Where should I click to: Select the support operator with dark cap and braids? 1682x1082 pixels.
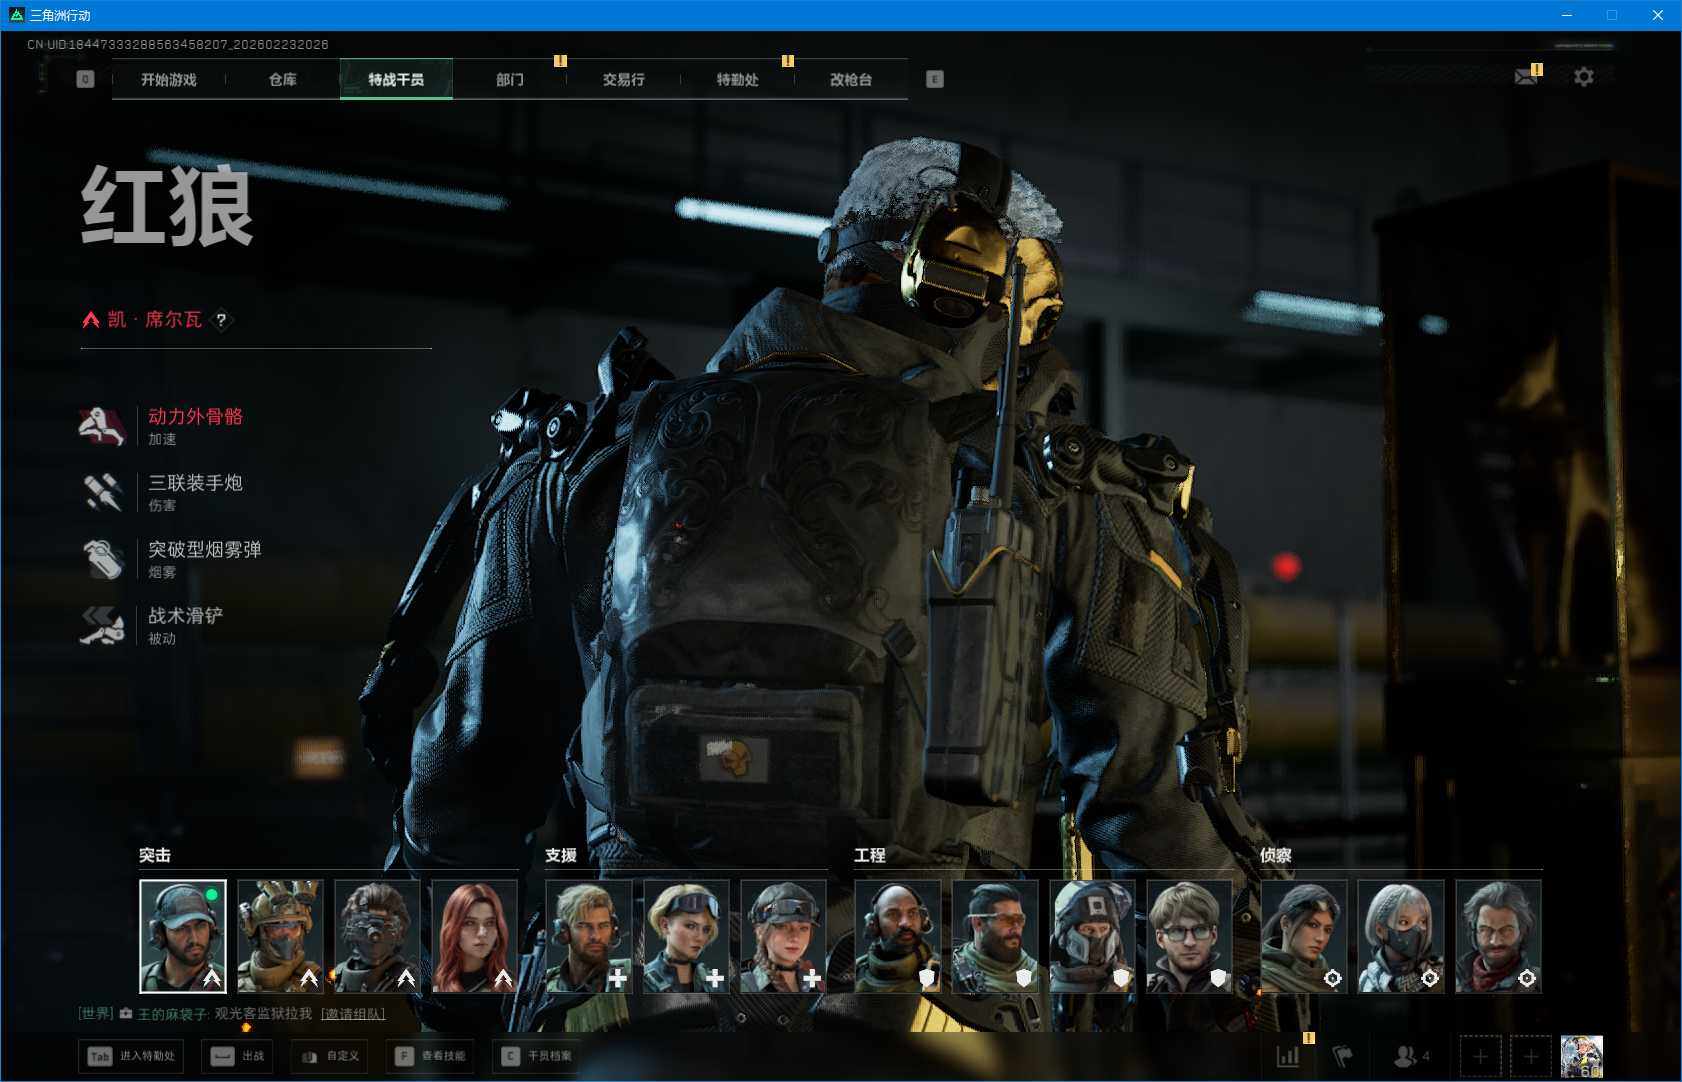784,936
